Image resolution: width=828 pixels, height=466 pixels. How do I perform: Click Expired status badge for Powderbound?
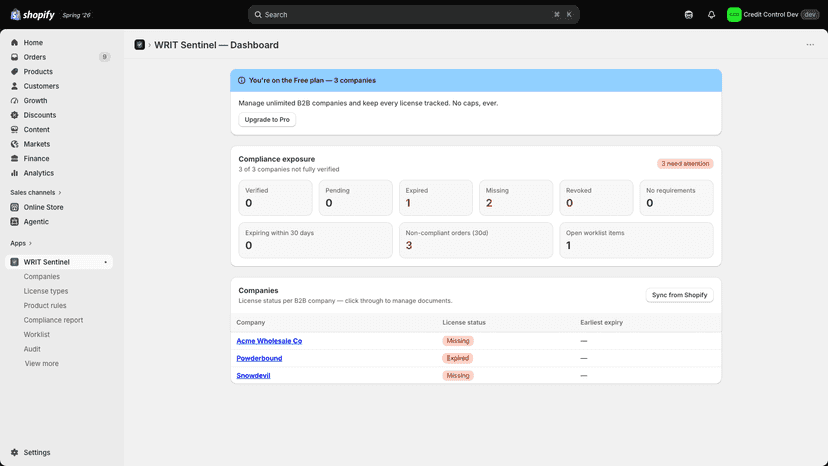[458, 358]
